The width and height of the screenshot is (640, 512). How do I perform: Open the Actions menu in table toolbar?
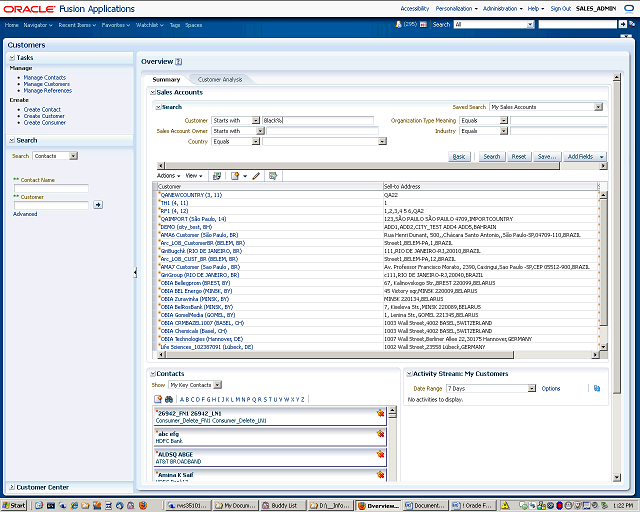pos(168,176)
